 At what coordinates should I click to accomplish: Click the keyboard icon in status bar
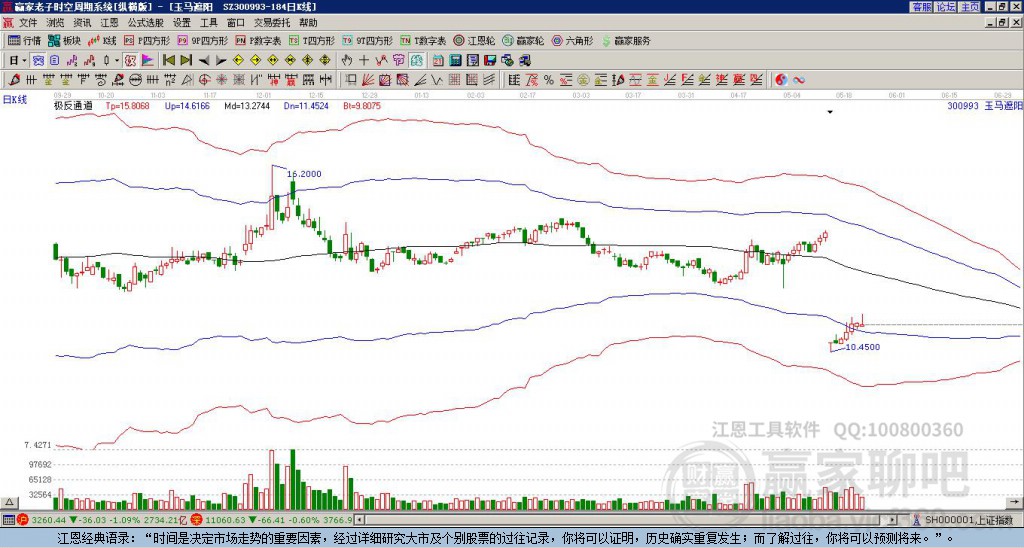coord(8,520)
